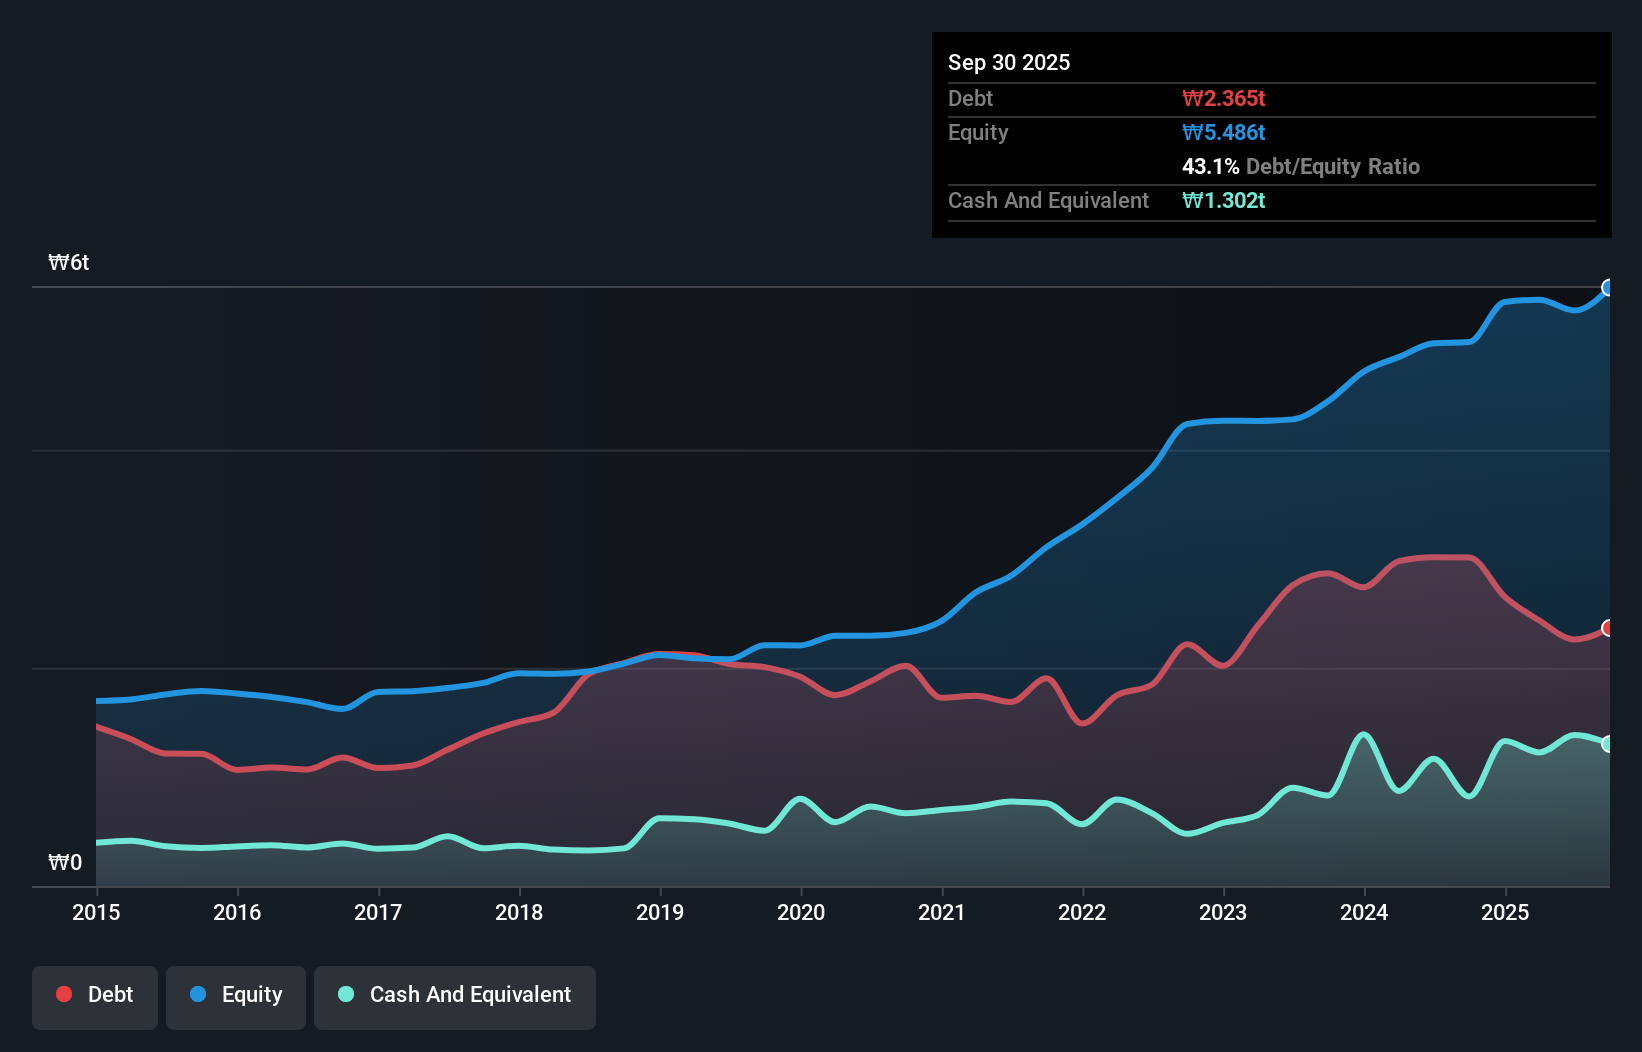Toggle visibility of the Equity series
Viewport: 1642px width, 1052px height.
coord(235,997)
